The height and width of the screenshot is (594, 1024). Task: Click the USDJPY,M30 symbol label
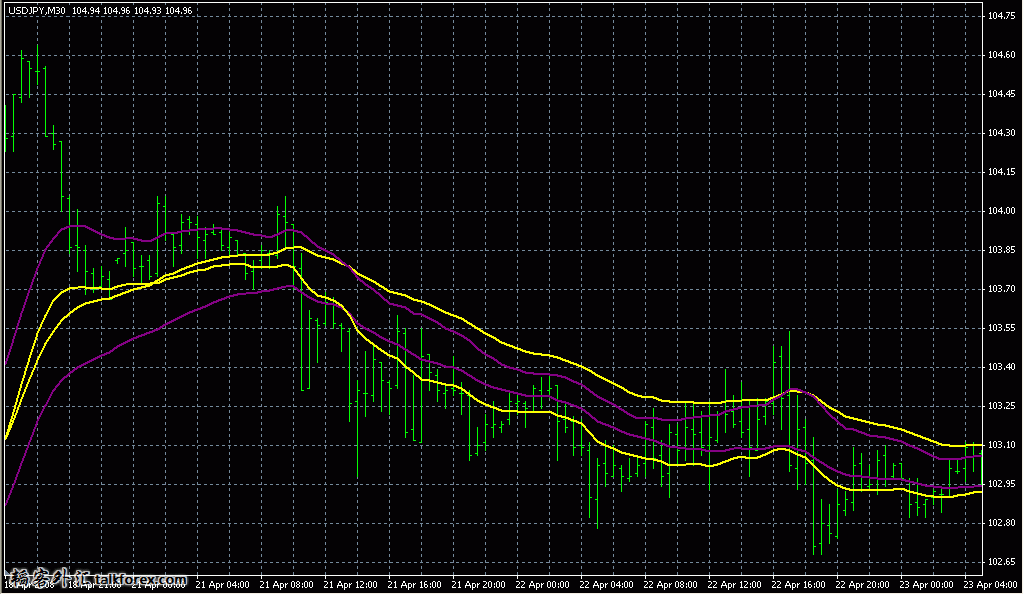click(x=37, y=11)
